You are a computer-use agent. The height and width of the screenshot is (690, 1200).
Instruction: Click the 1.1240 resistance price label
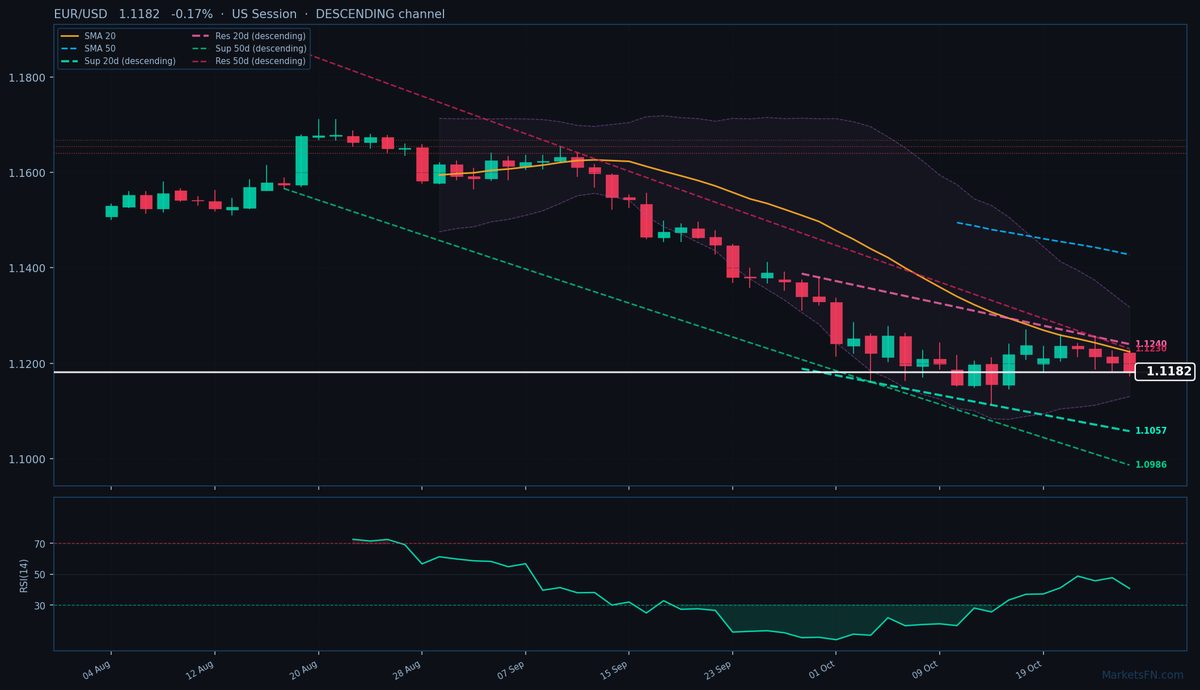pyautogui.click(x=1151, y=343)
